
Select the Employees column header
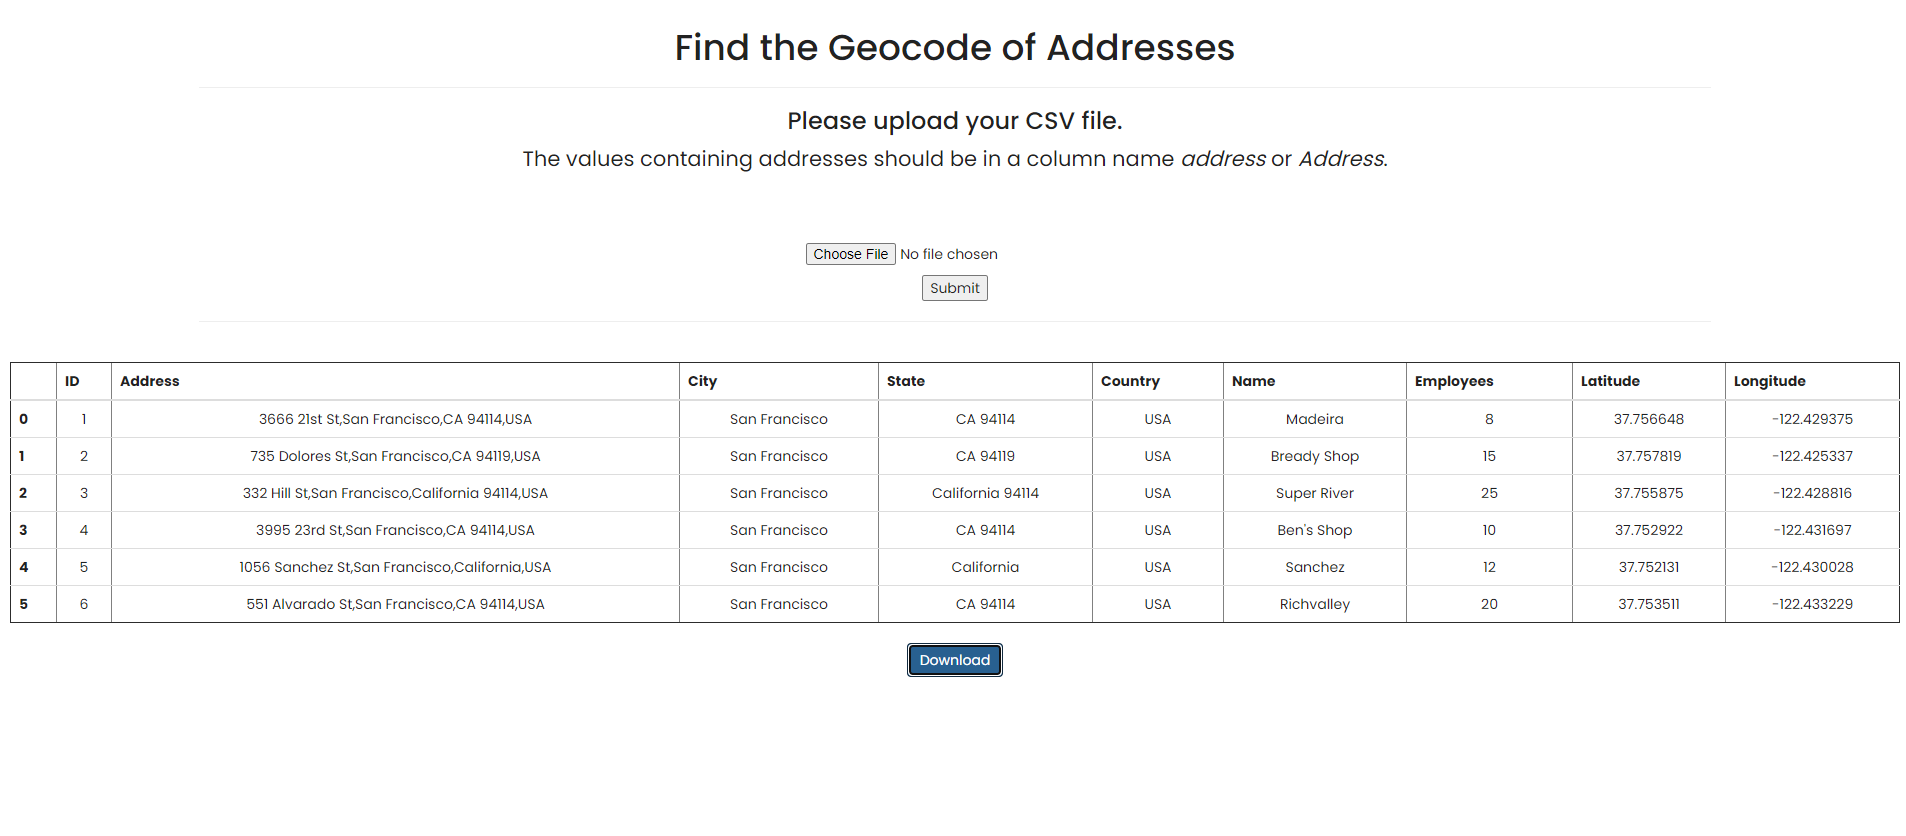(1453, 381)
